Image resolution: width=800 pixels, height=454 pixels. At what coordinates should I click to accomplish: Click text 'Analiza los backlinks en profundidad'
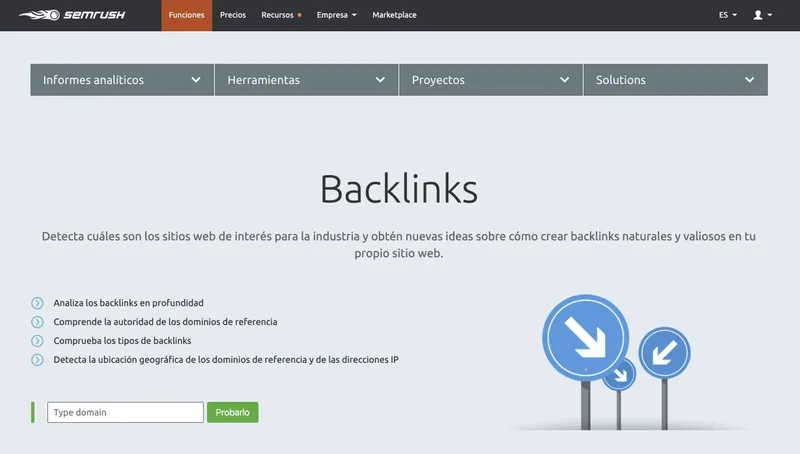[x=129, y=303]
